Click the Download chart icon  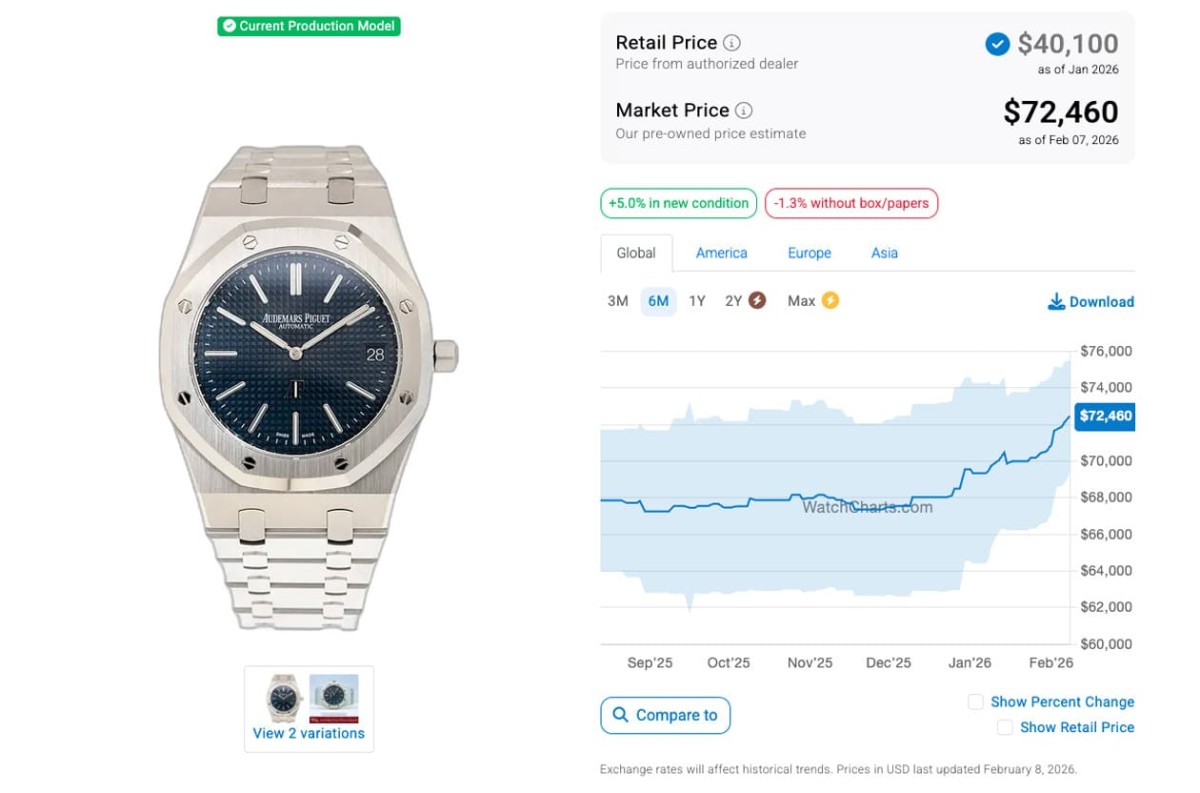(1056, 302)
